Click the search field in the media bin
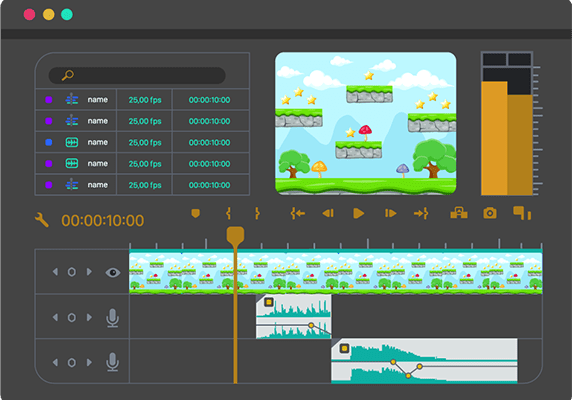This screenshot has height=400, width=572. [x=137, y=75]
